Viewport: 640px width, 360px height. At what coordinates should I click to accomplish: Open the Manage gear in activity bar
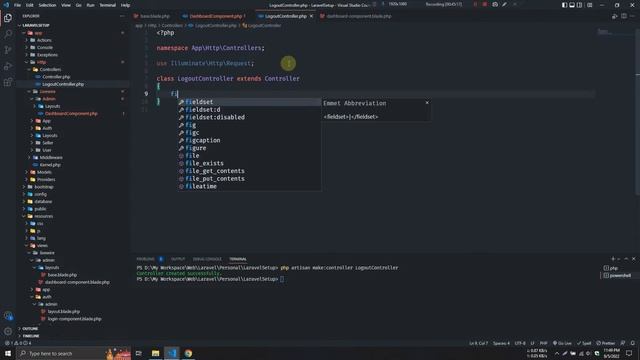click(8, 331)
